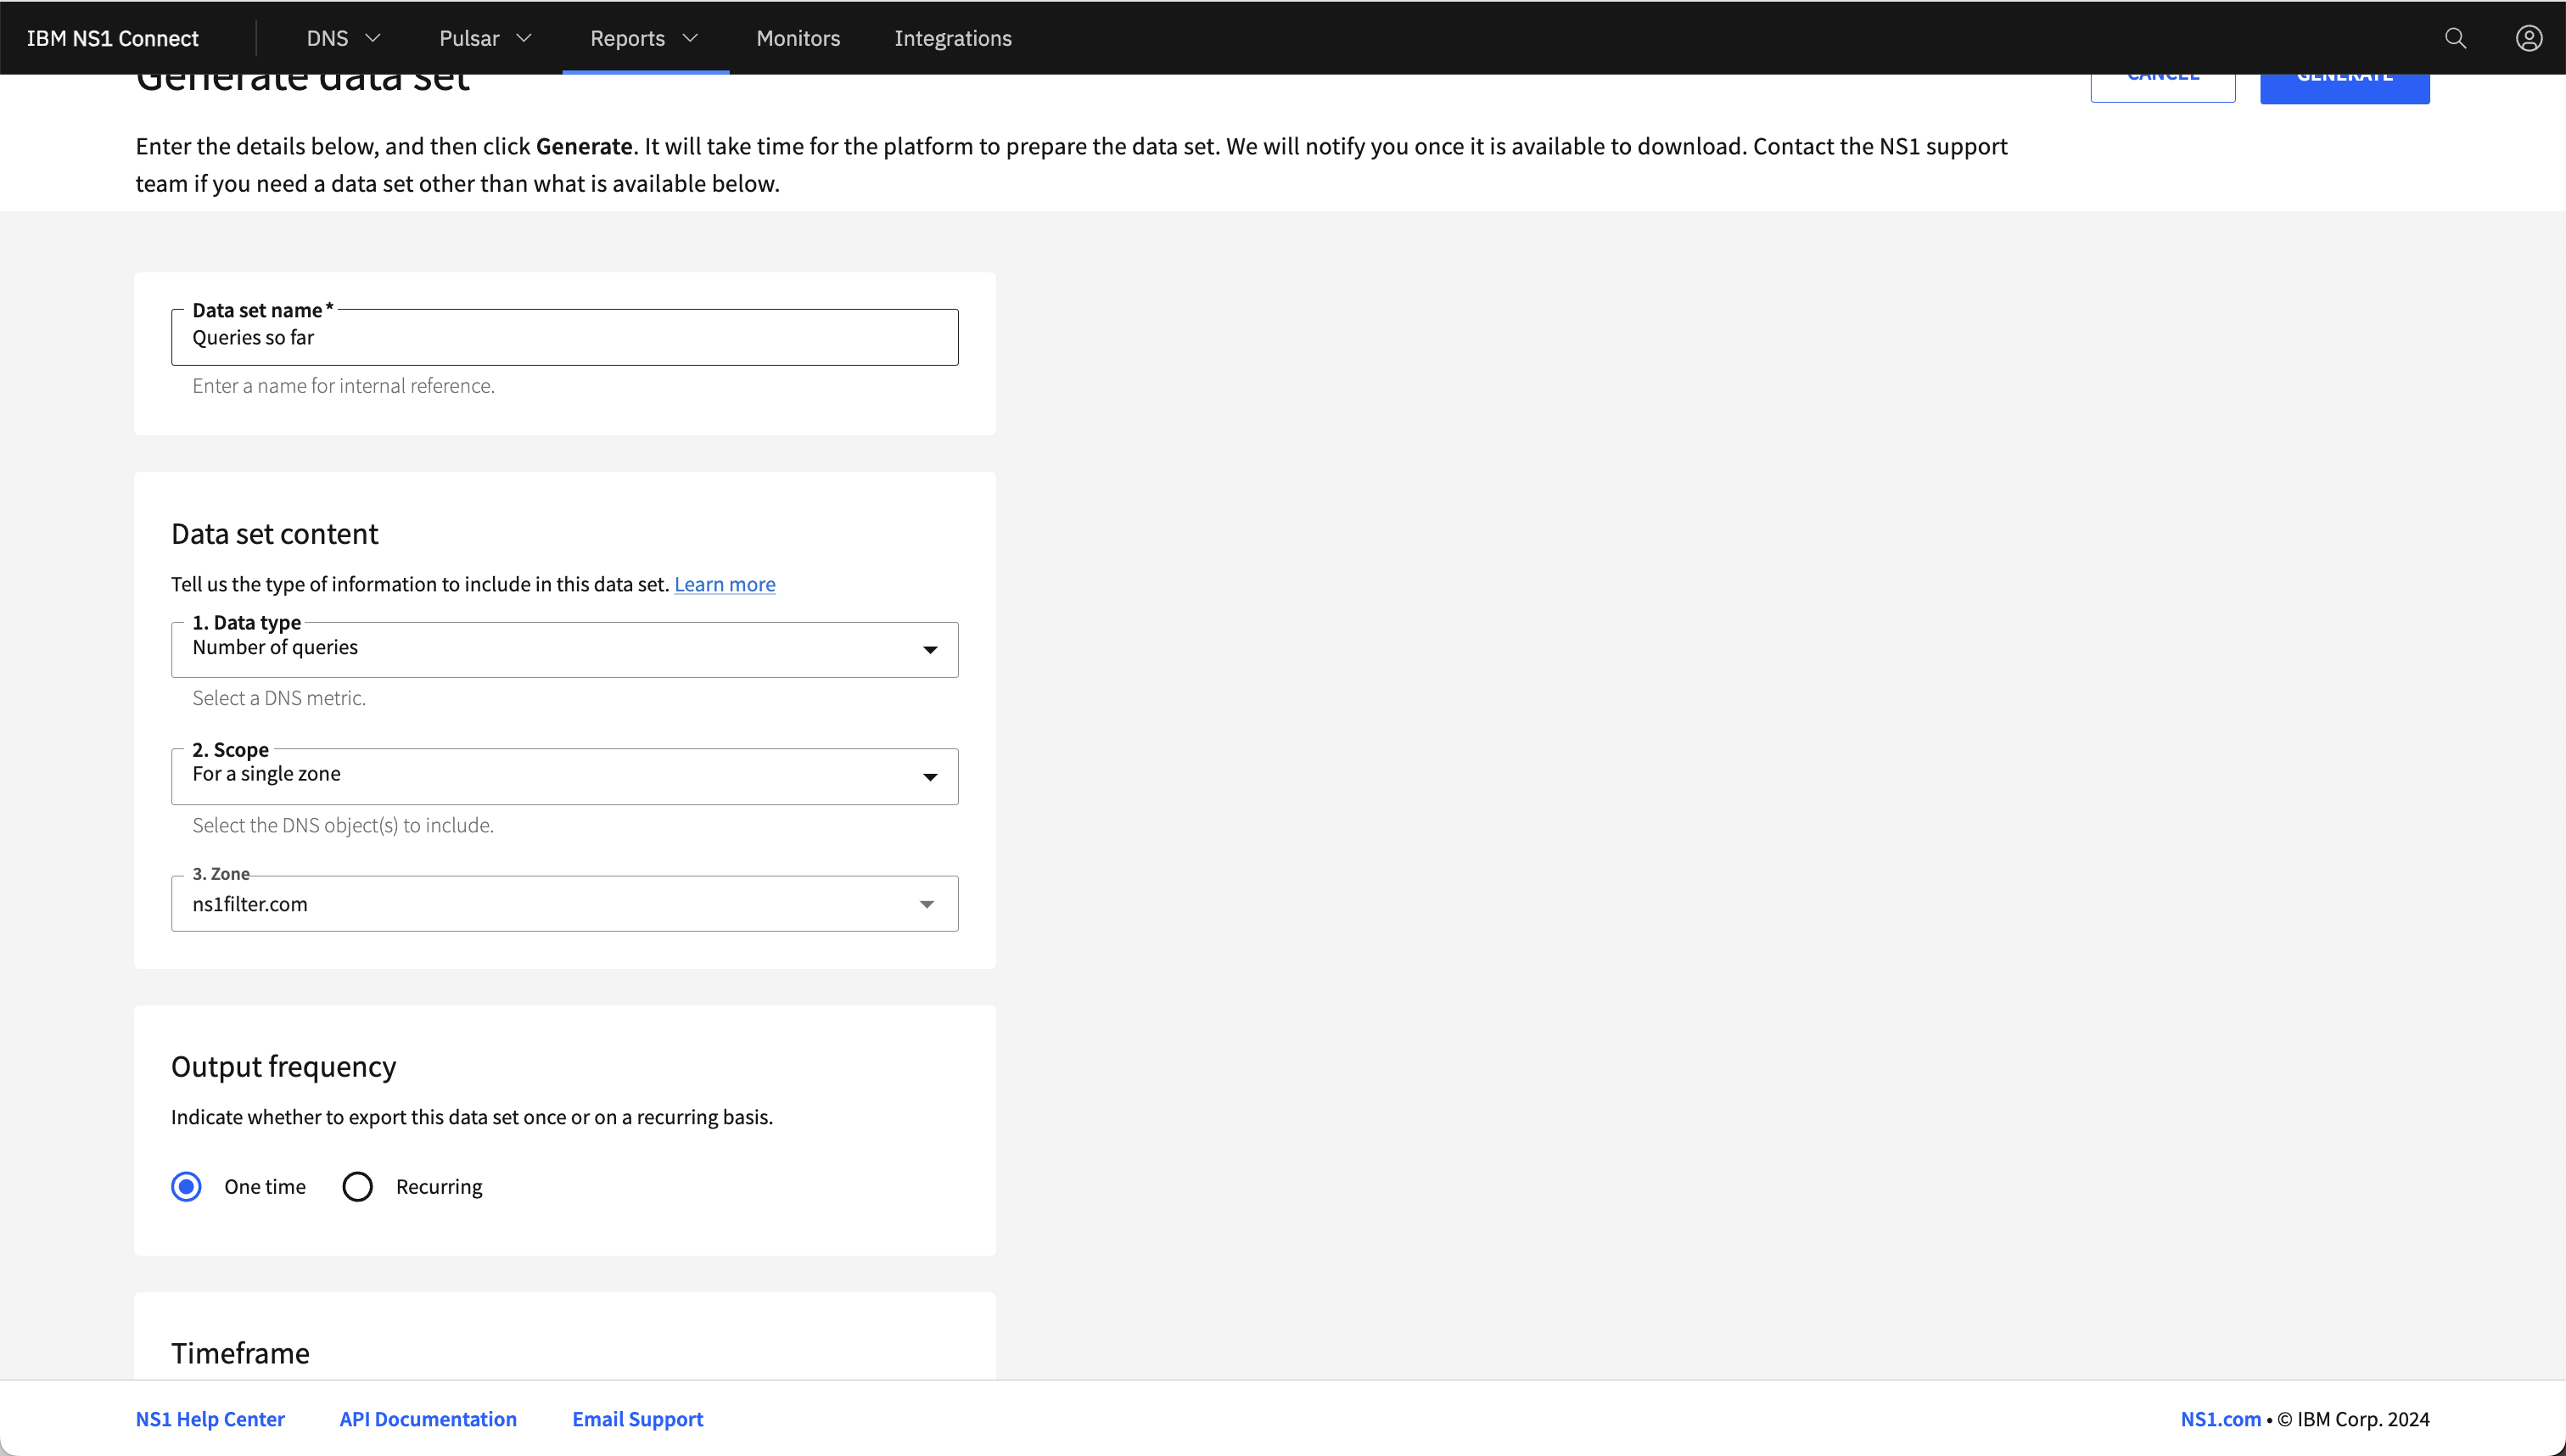Select the One time radio button

tap(185, 1186)
